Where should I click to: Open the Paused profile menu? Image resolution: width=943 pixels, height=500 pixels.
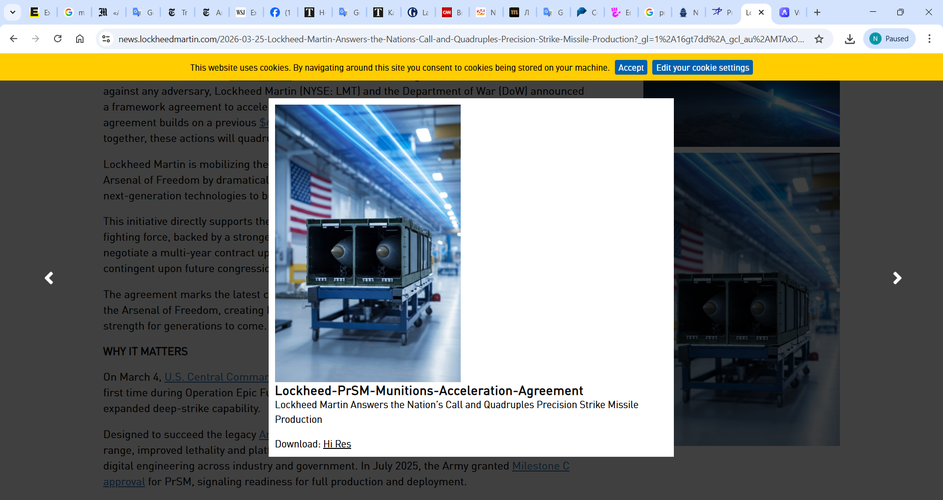pos(889,39)
